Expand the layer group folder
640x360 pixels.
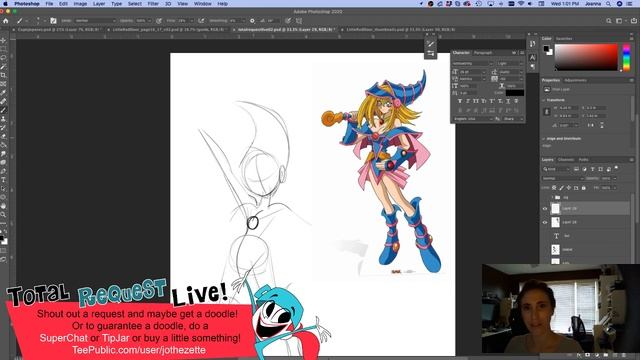coord(552,198)
